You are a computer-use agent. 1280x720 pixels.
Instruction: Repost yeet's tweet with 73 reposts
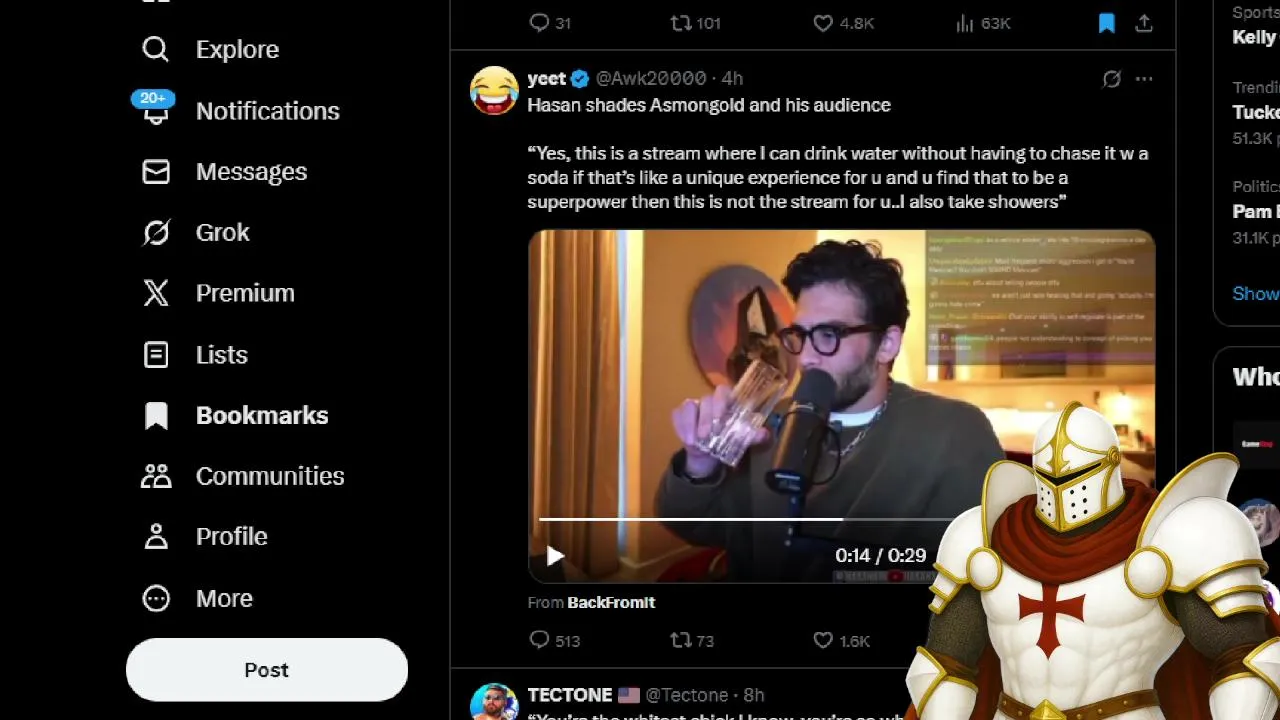pos(680,640)
